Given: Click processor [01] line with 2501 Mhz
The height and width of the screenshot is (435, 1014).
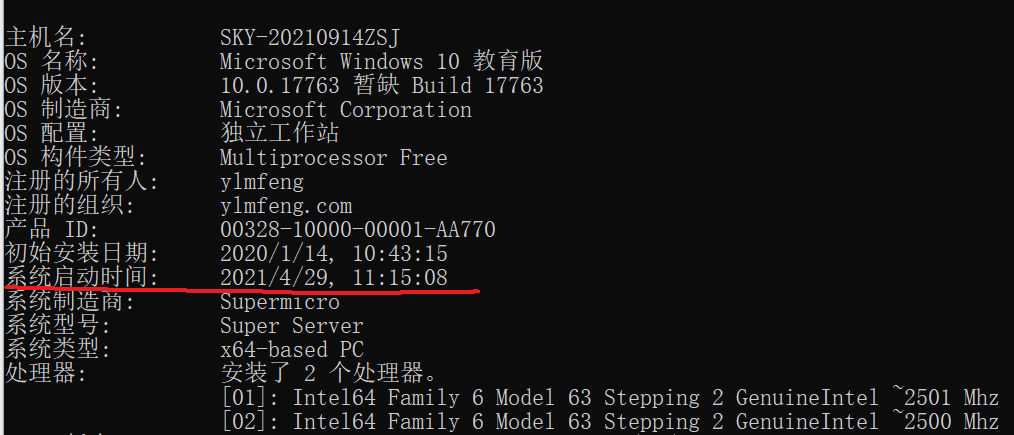Looking at the screenshot, I should (x=610, y=397).
